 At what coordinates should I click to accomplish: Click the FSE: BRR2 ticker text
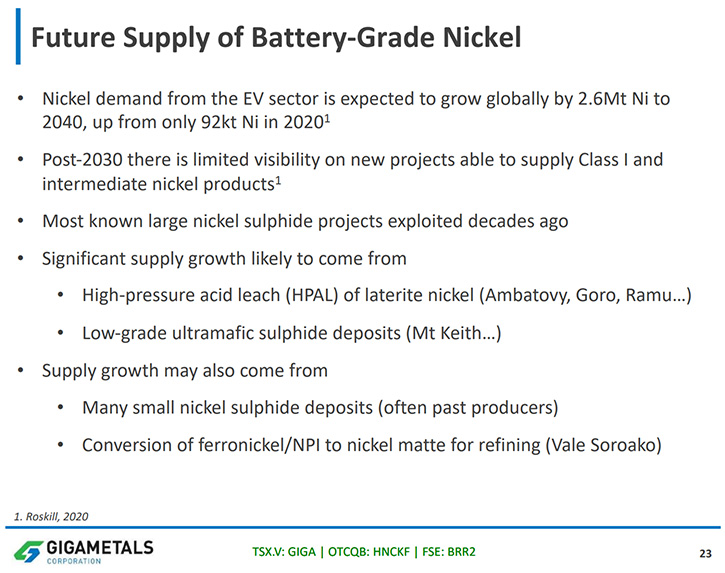(x=449, y=552)
